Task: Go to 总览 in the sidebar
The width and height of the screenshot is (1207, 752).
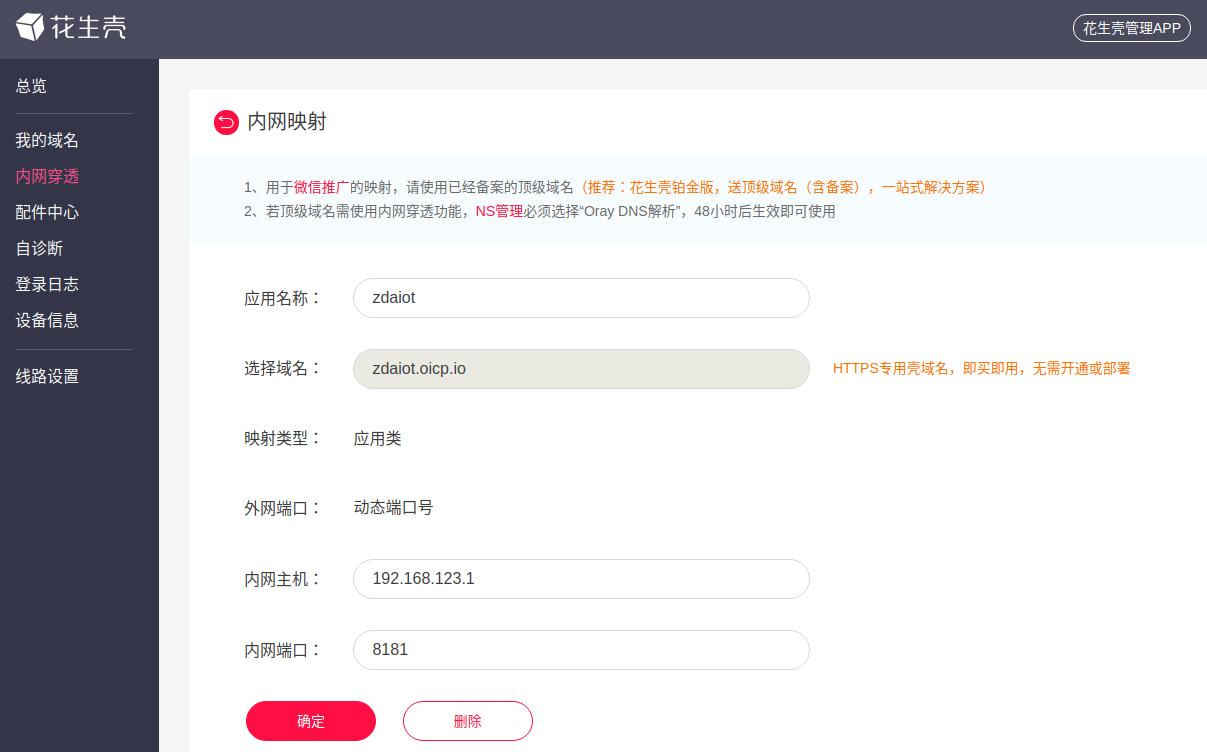Action: (x=31, y=86)
